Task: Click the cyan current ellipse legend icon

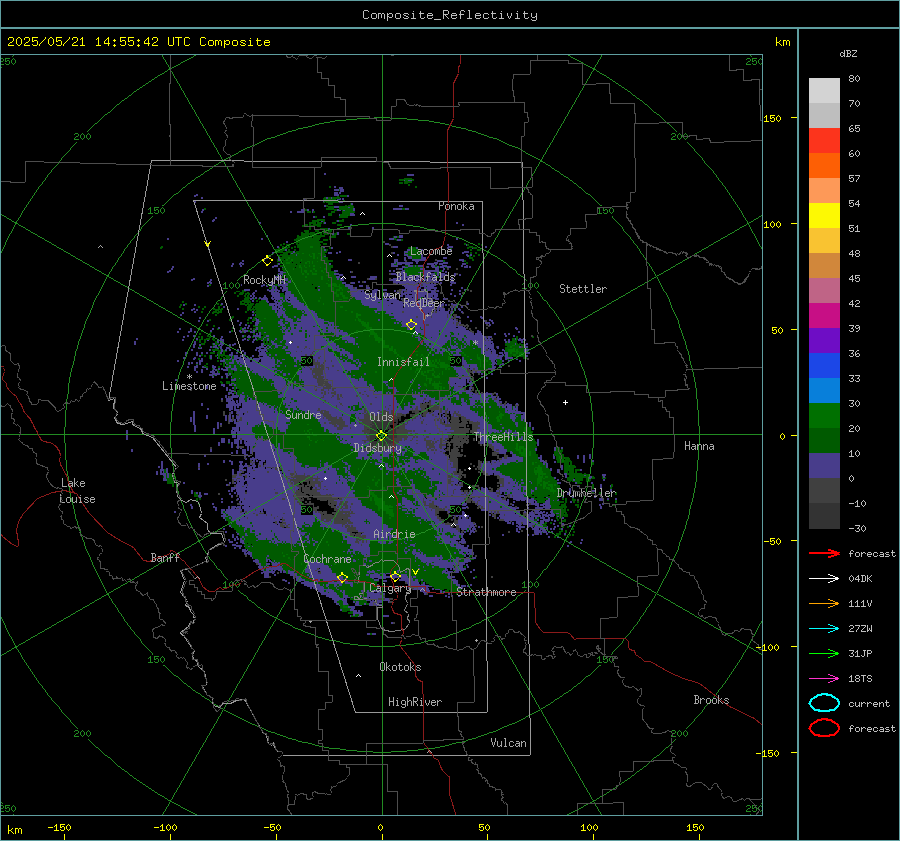Action: click(824, 703)
